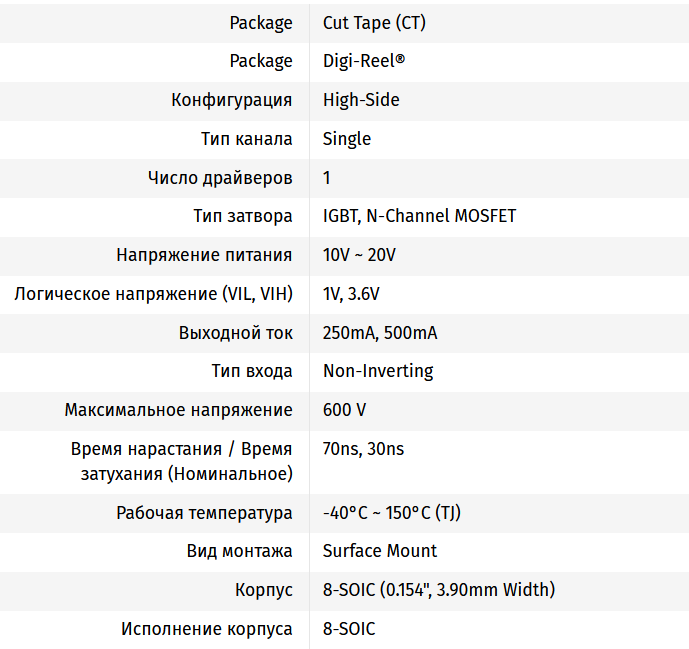This screenshot has width=689, height=649.
Task: Select the "Максимальное напряжение" label
Action: click(x=179, y=410)
